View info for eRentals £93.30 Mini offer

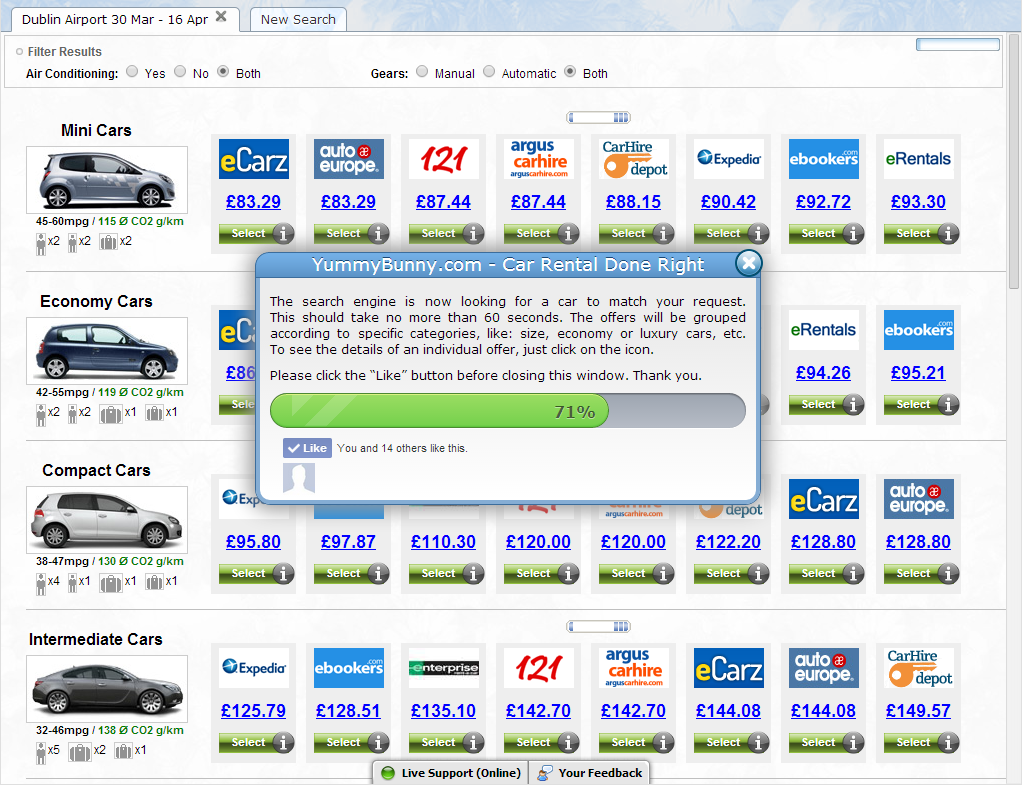[948, 233]
